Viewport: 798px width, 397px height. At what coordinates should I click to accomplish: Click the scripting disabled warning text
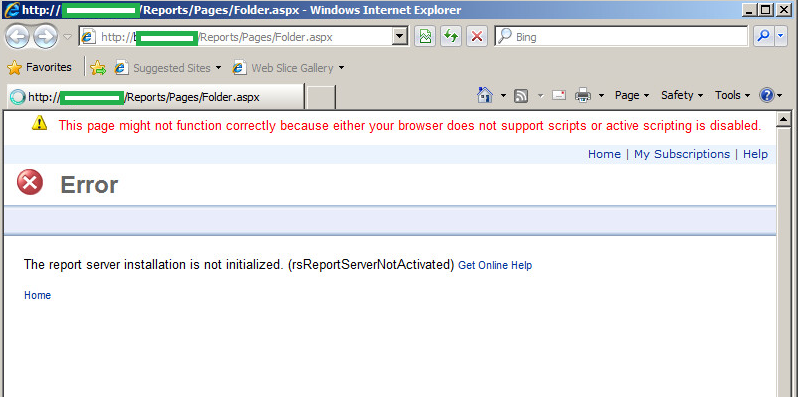[x=410, y=125]
